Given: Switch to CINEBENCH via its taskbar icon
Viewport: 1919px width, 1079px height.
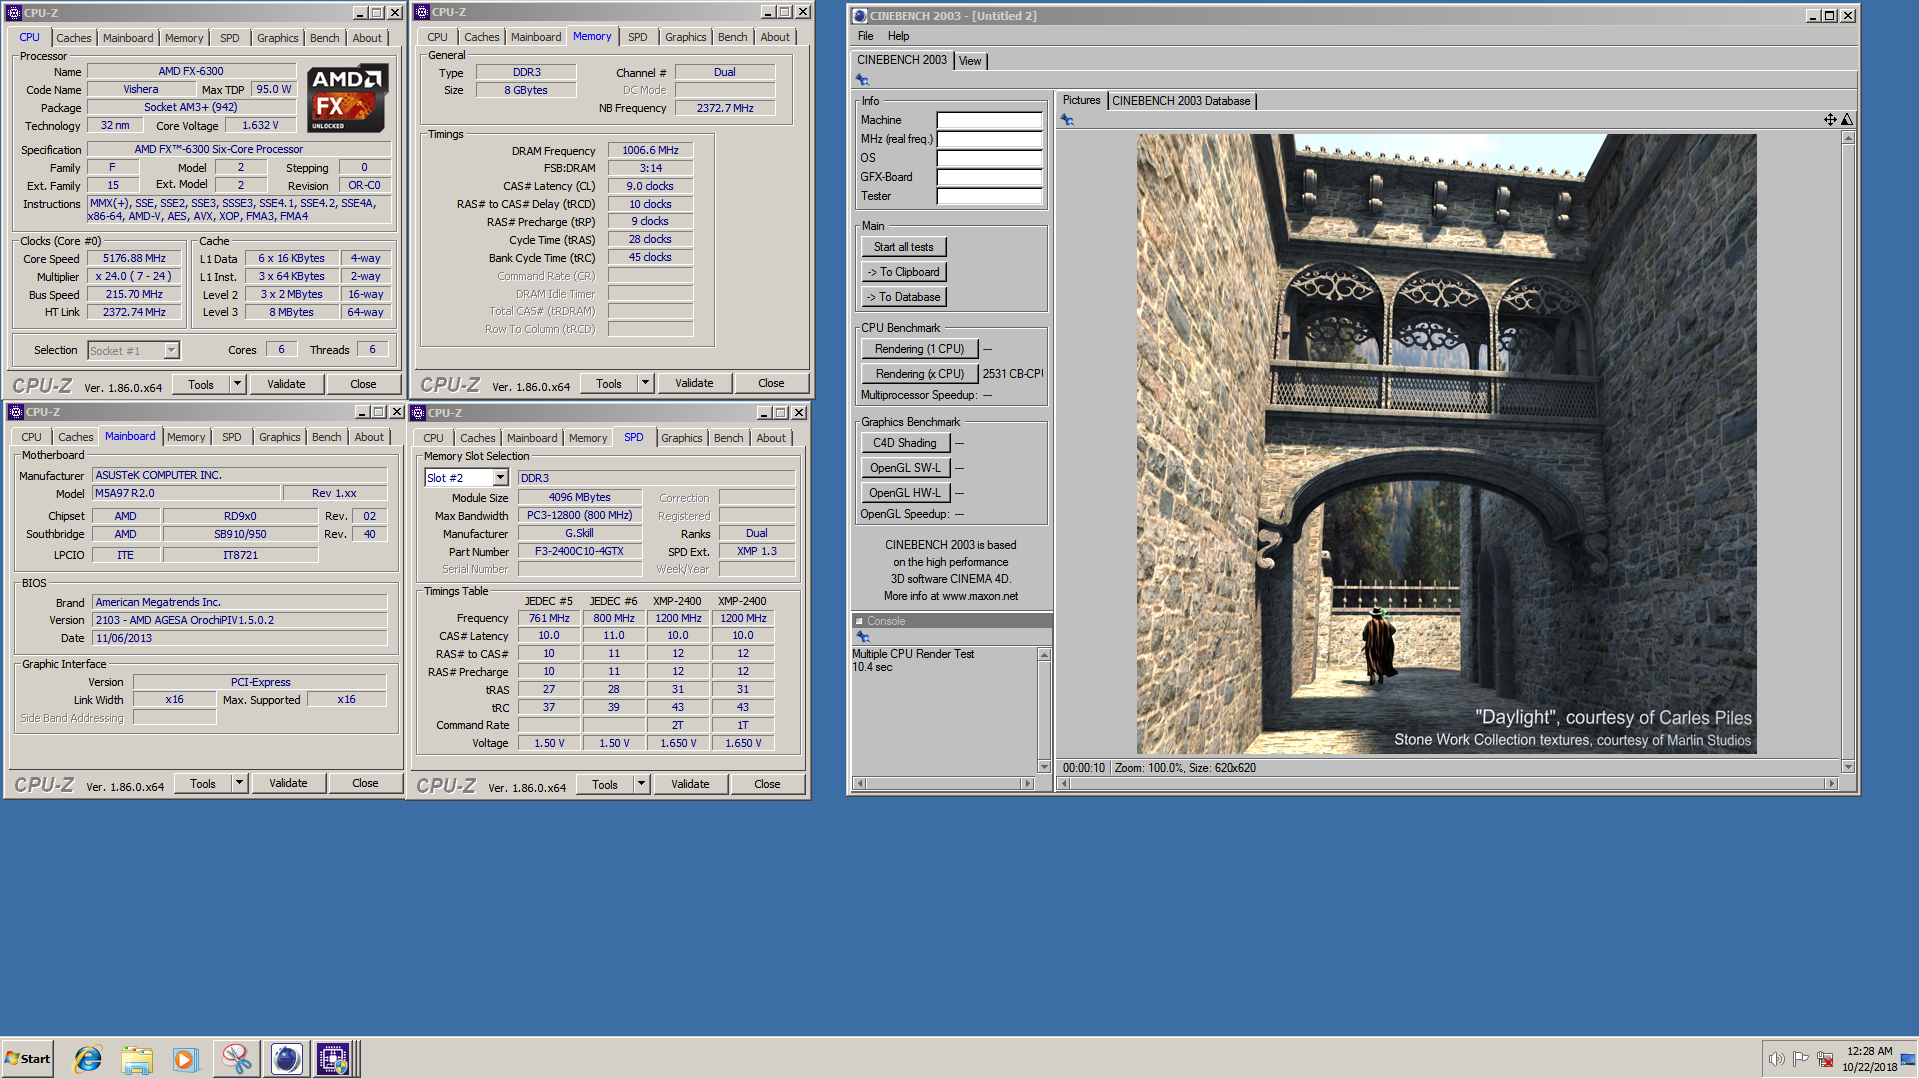Looking at the screenshot, I should pos(286,1059).
